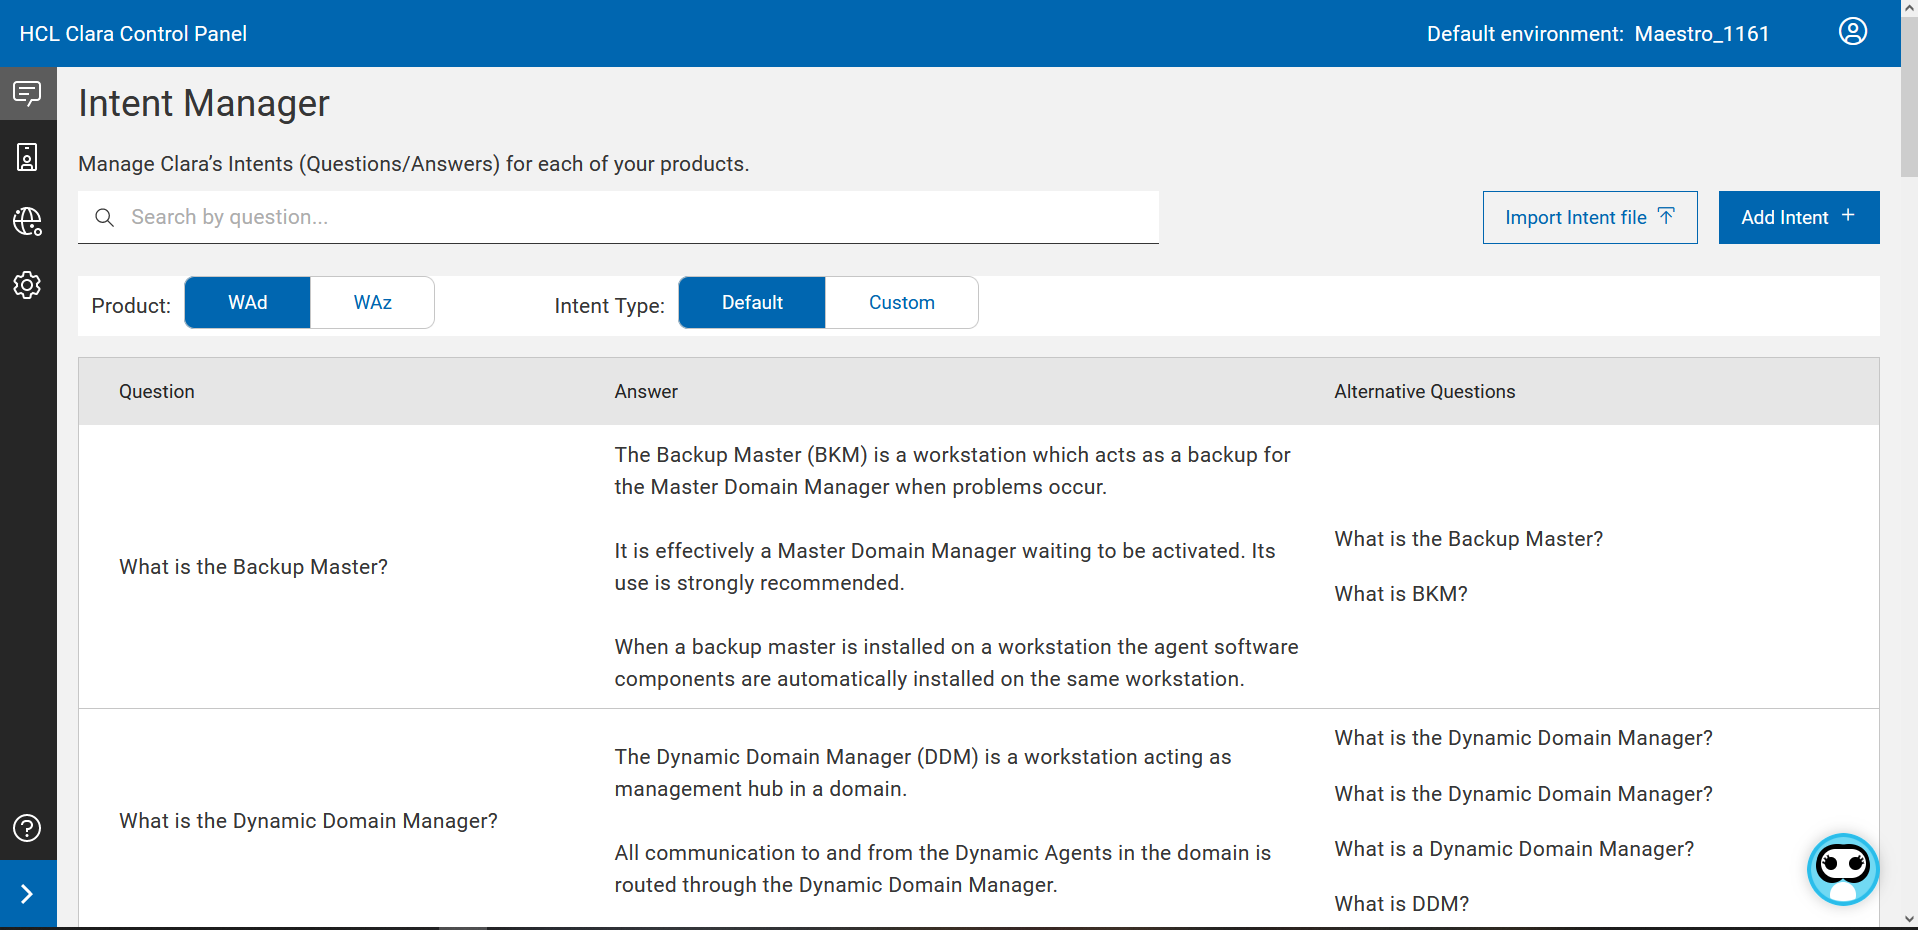Click the page vertical scrollbar down arrow
This screenshot has width=1918, height=930.
coord(1909,919)
